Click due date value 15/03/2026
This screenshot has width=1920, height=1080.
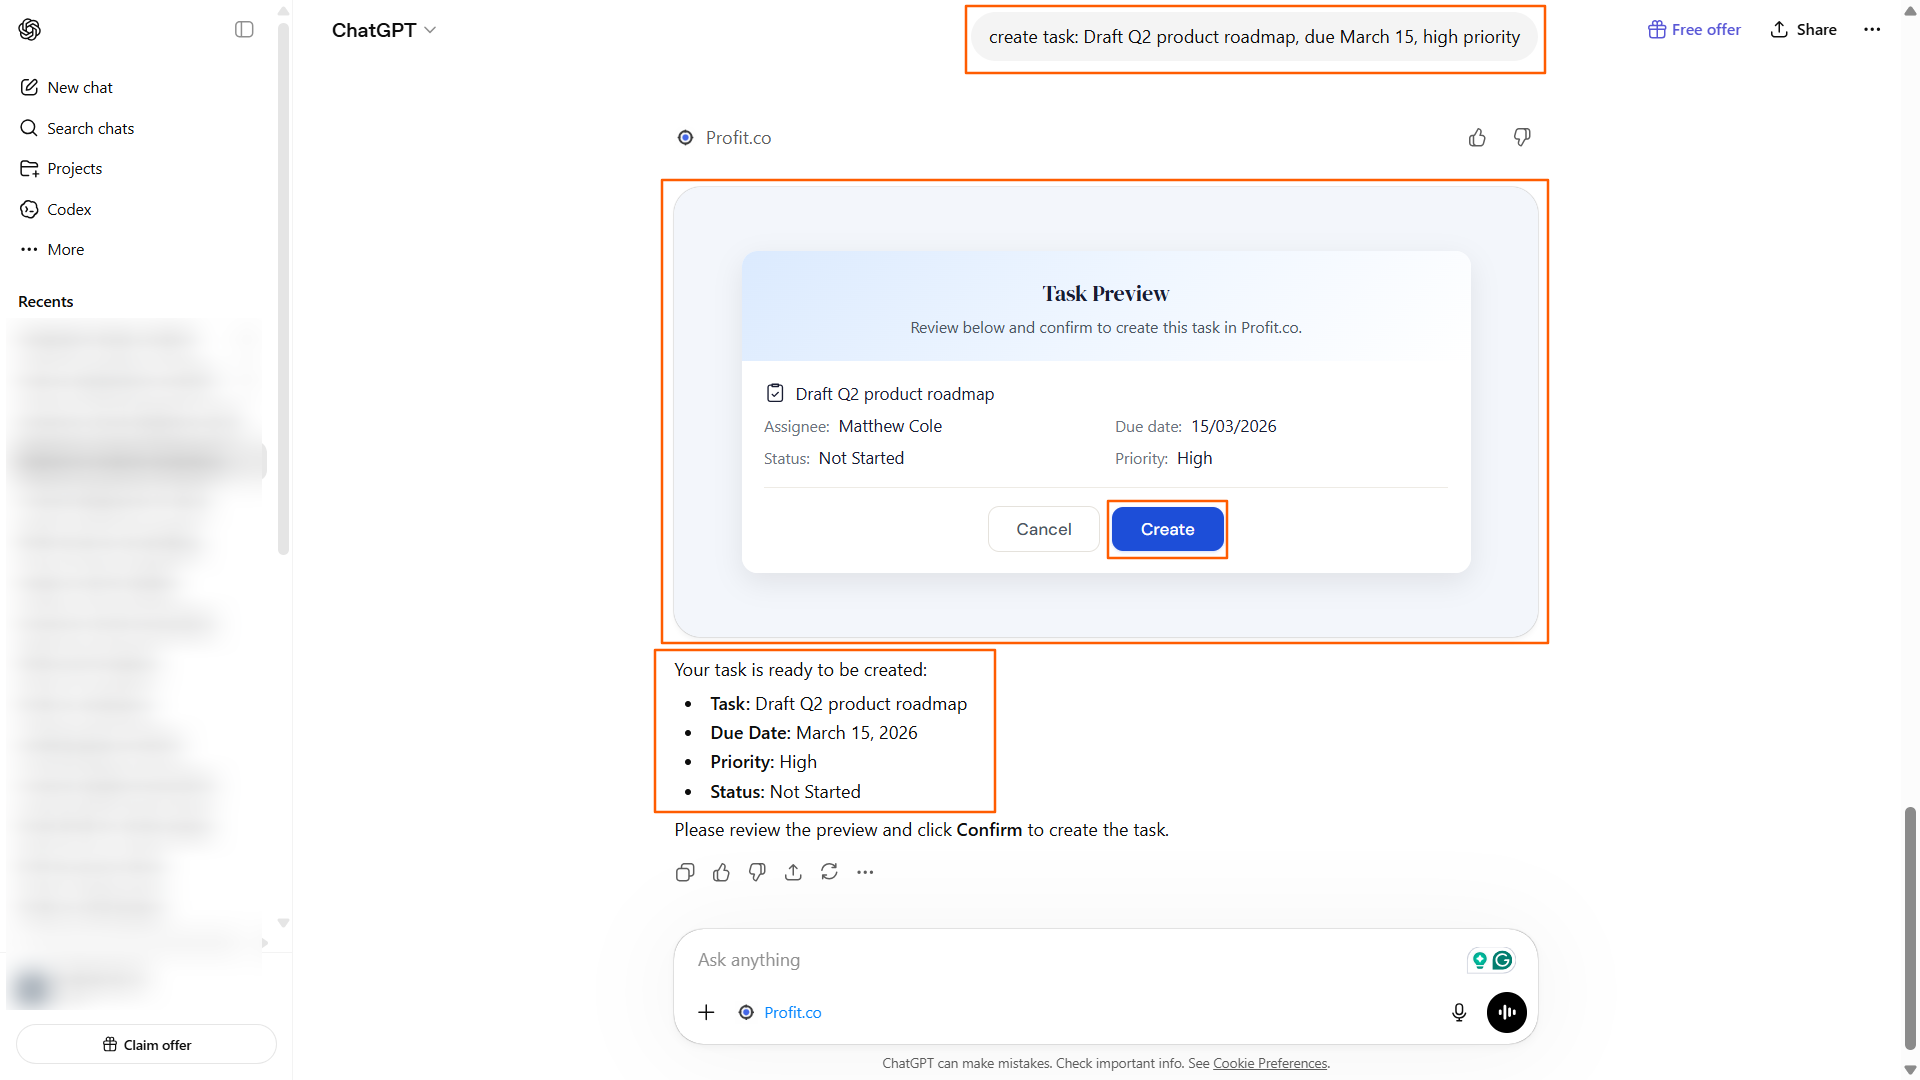pyautogui.click(x=1233, y=426)
